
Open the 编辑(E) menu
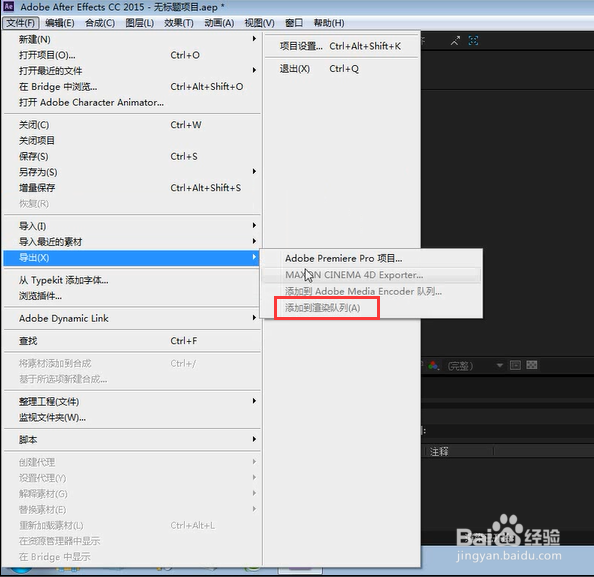59,23
